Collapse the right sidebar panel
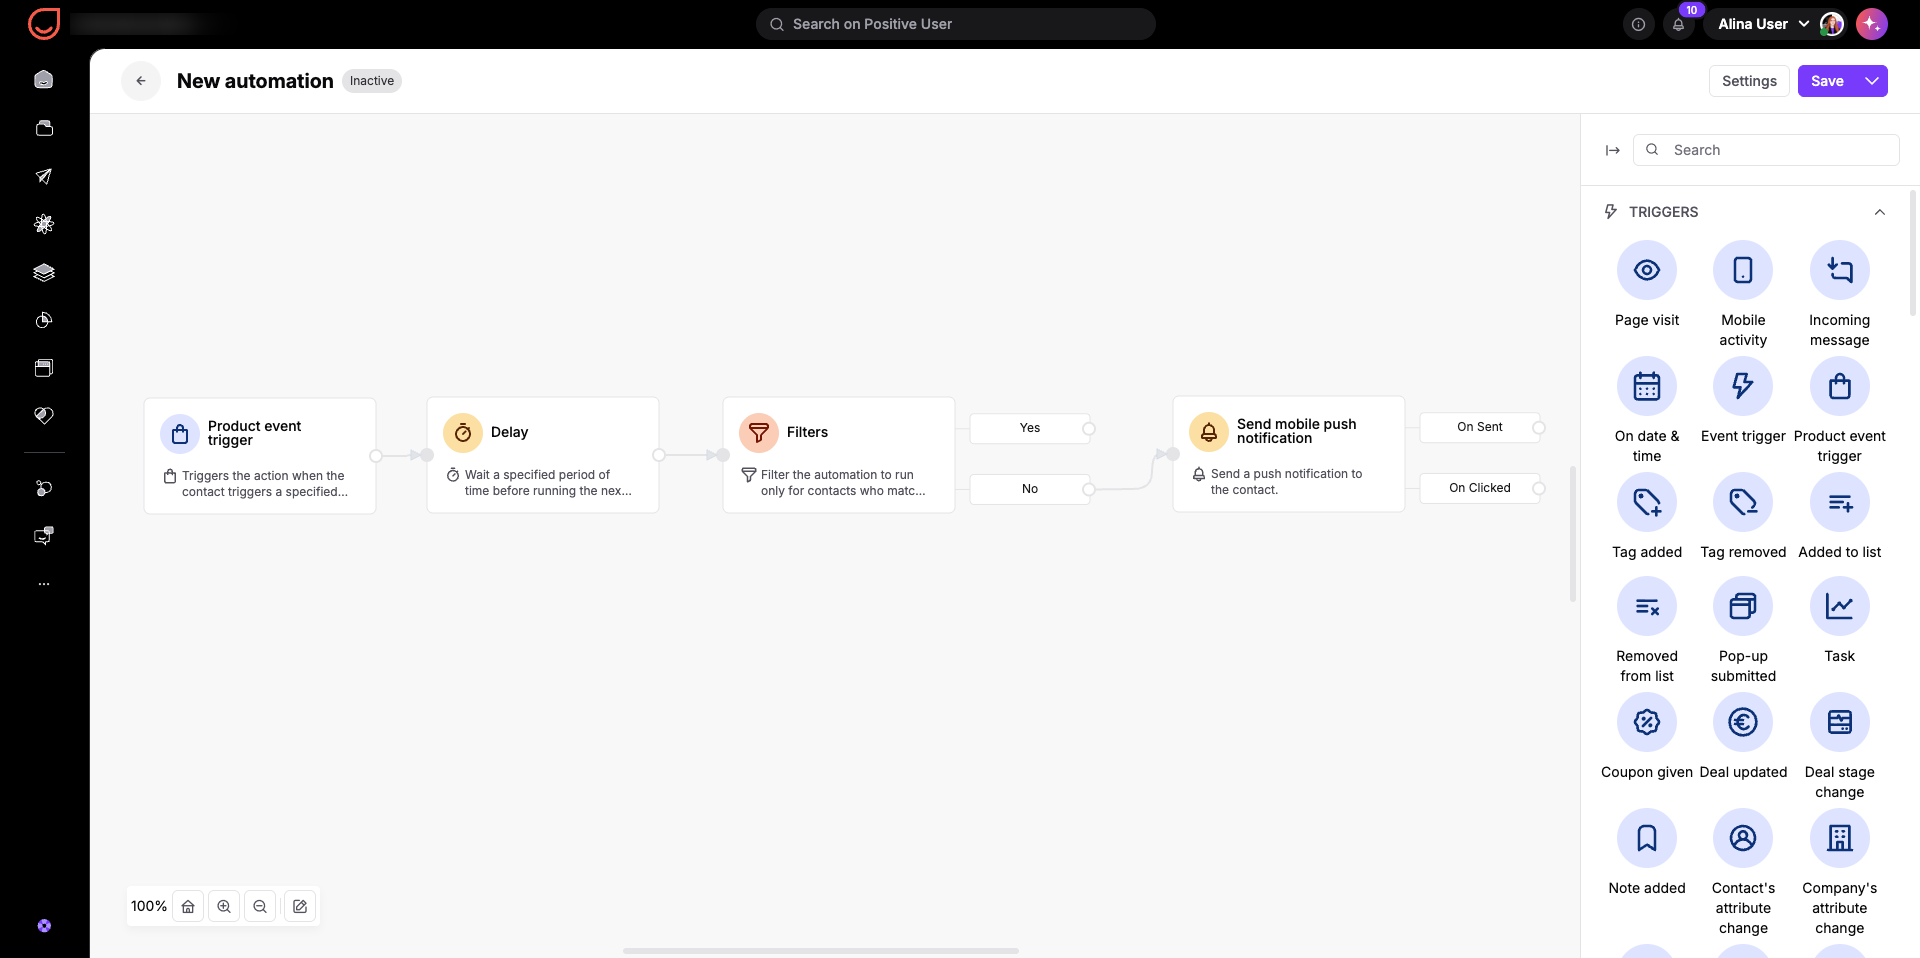This screenshot has width=1920, height=958. coord(1612,150)
